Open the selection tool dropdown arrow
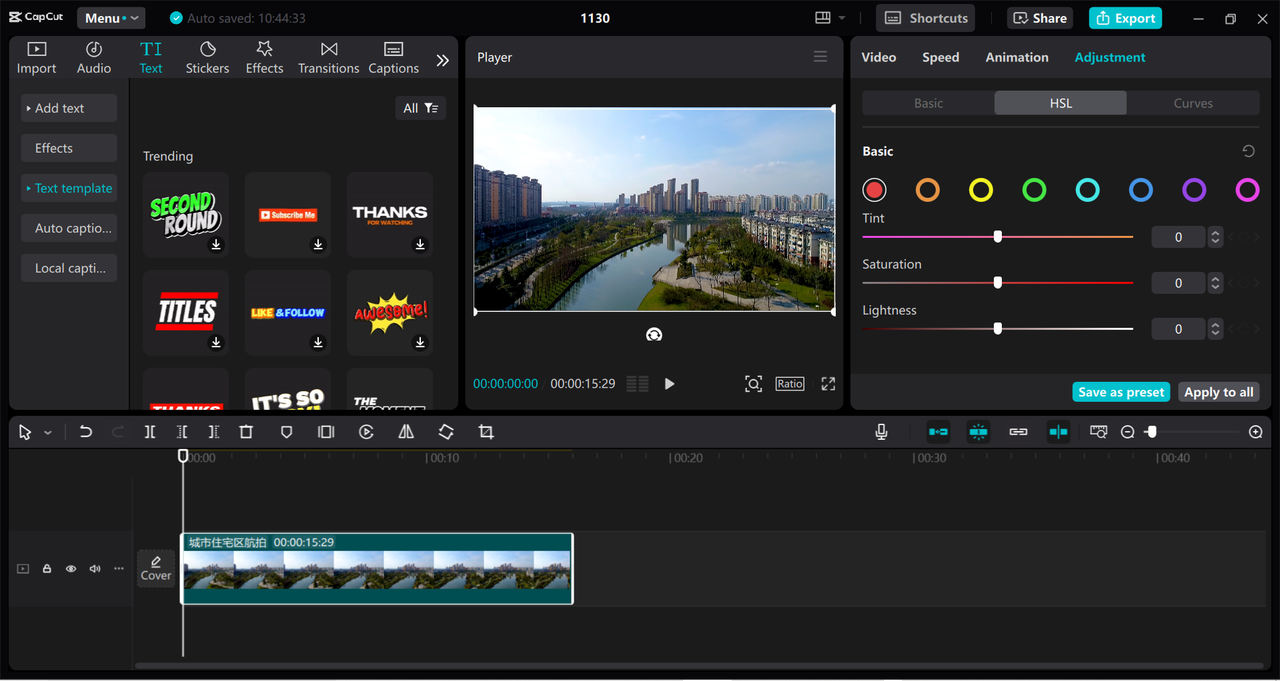 [x=48, y=433]
